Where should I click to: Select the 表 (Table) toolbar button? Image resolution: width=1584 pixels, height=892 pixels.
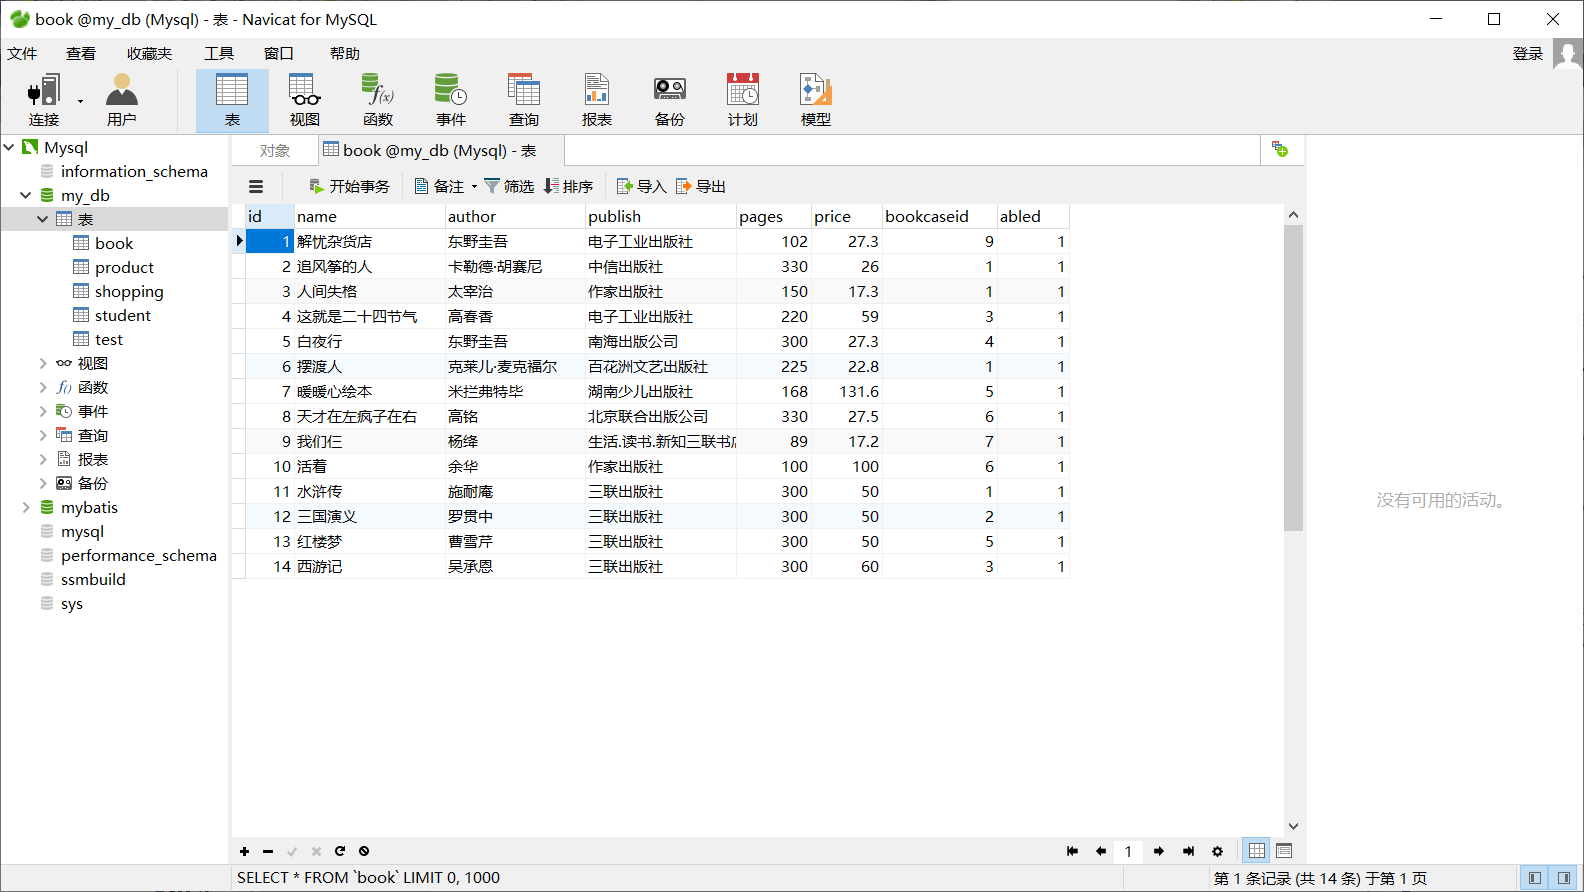click(232, 101)
